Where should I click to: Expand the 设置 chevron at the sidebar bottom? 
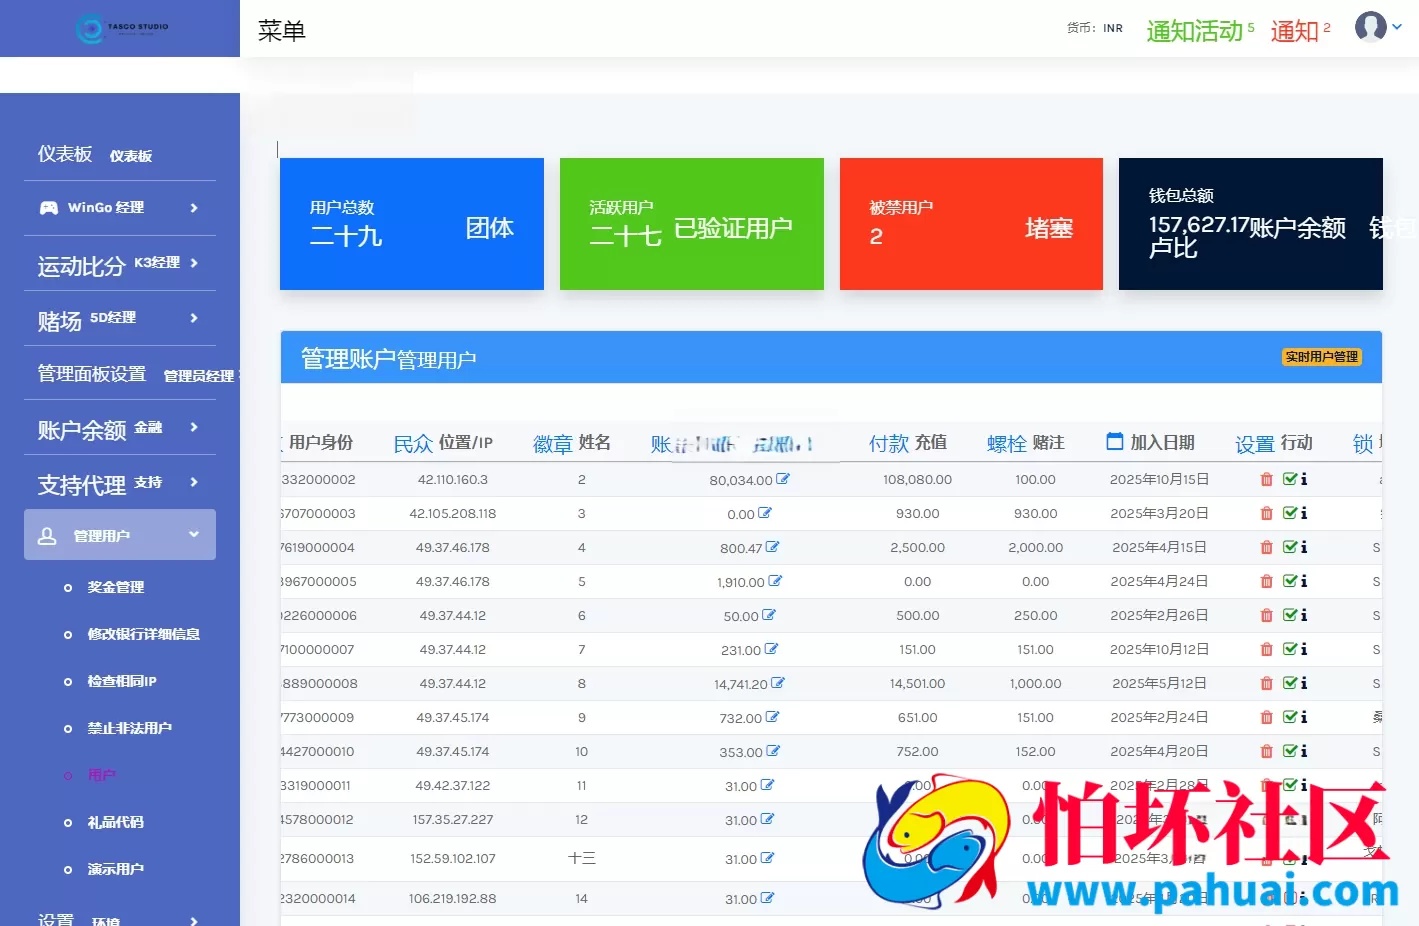coord(194,921)
